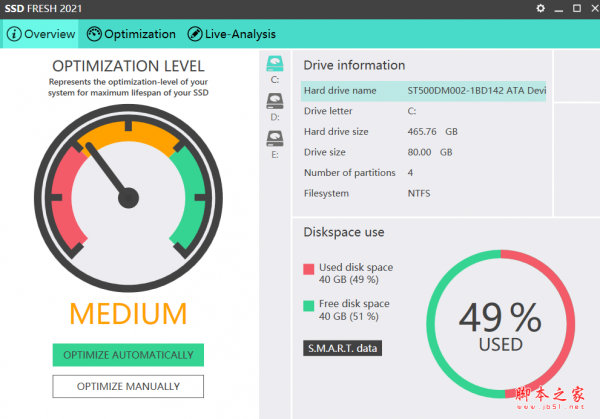Click the OPTIMIZE AUTOMATICALLY button

[x=128, y=355]
